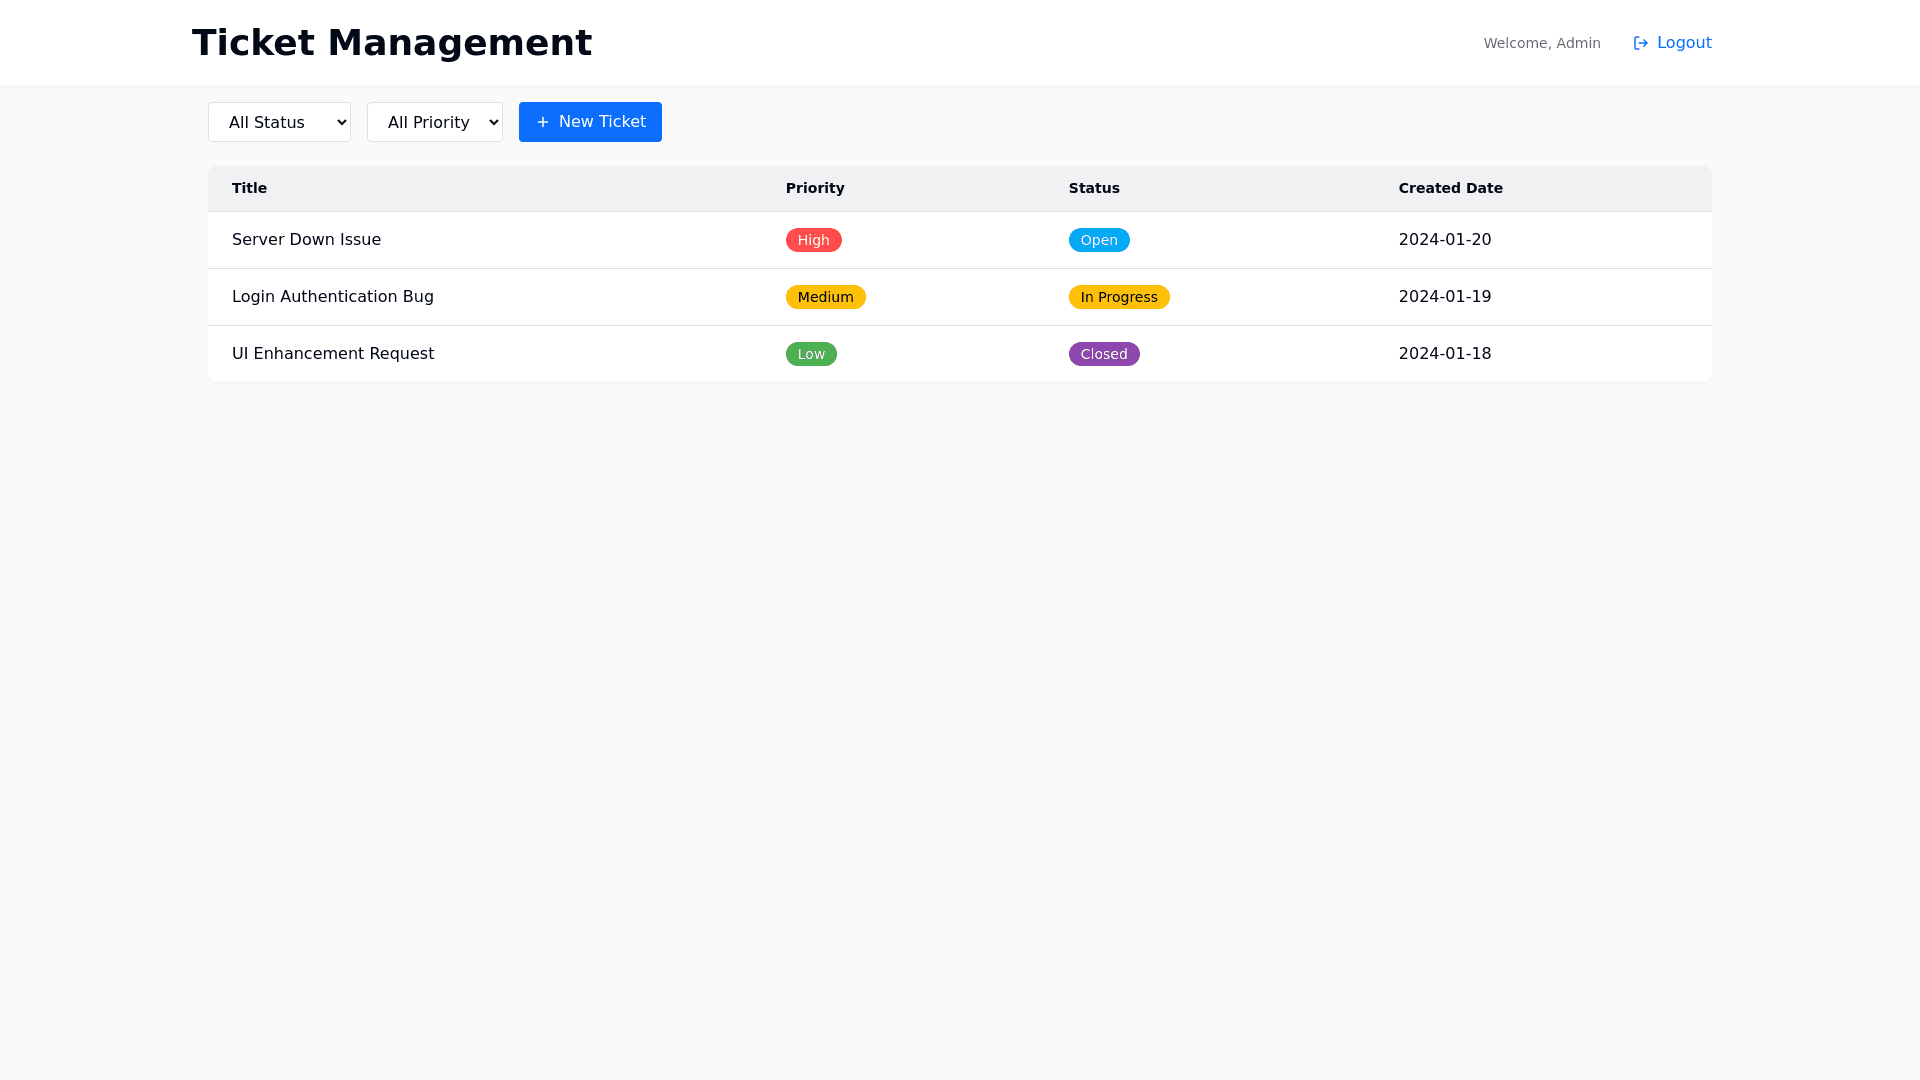This screenshot has height=1080, width=1920.
Task: Sort by the Title column header
Action: [249, 188]
